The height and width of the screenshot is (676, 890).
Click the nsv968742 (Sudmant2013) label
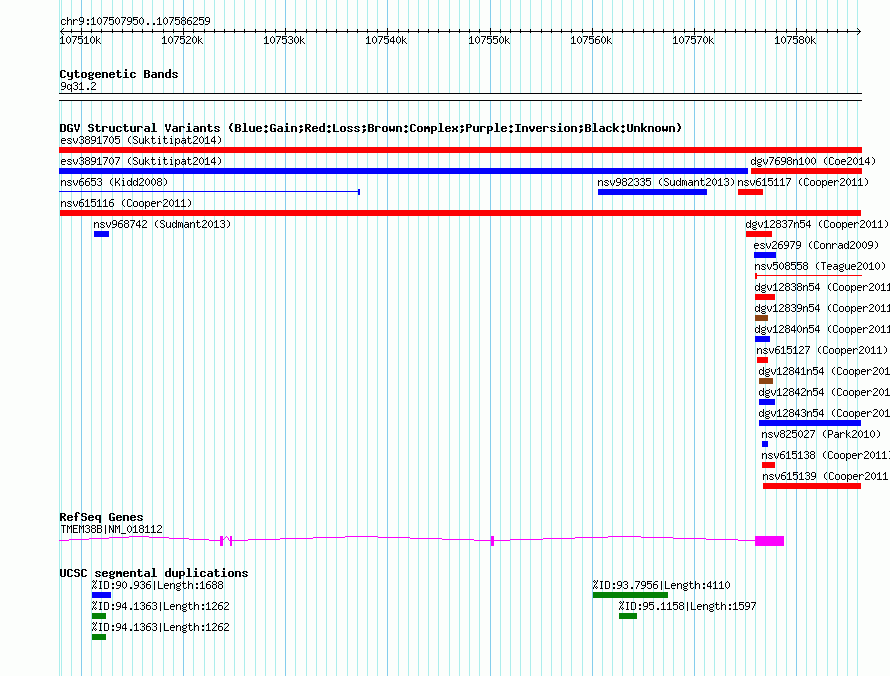pos(162,224)
